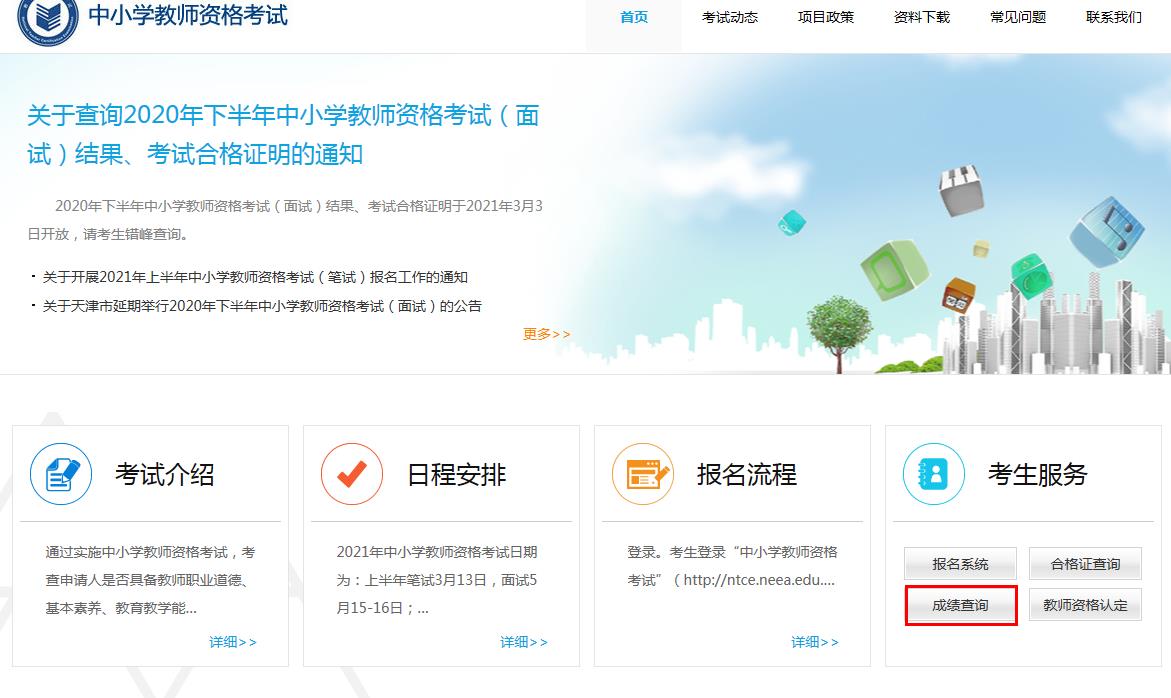Image resolution: width=1171 pixels, height=698 pixels.
Task: Click 详细>> under 报名流程
Action: pos(815,642)
